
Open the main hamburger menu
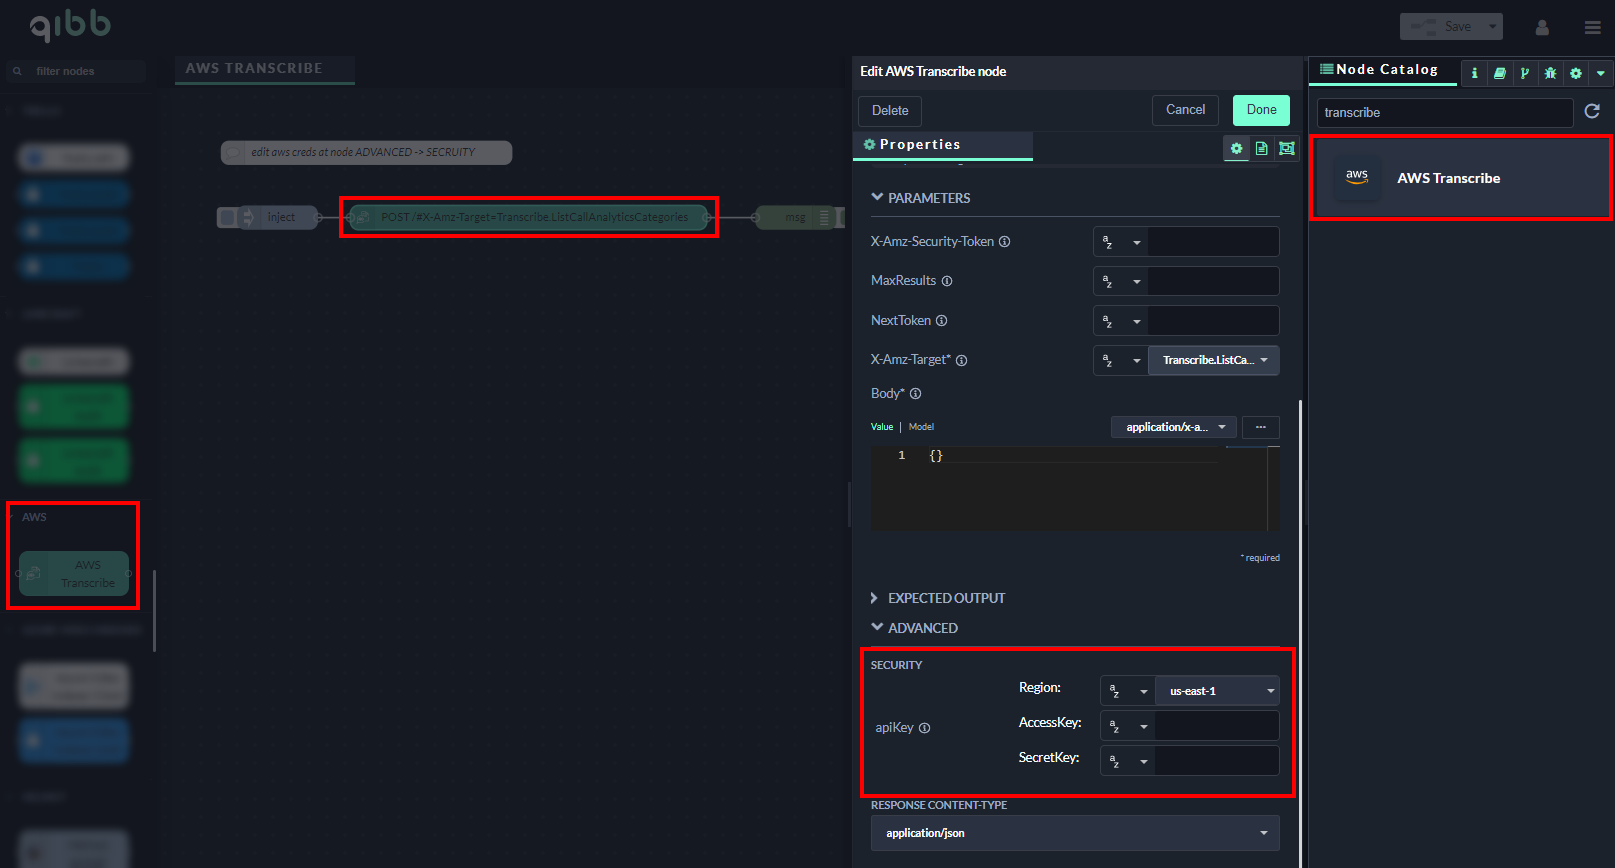1592,27
